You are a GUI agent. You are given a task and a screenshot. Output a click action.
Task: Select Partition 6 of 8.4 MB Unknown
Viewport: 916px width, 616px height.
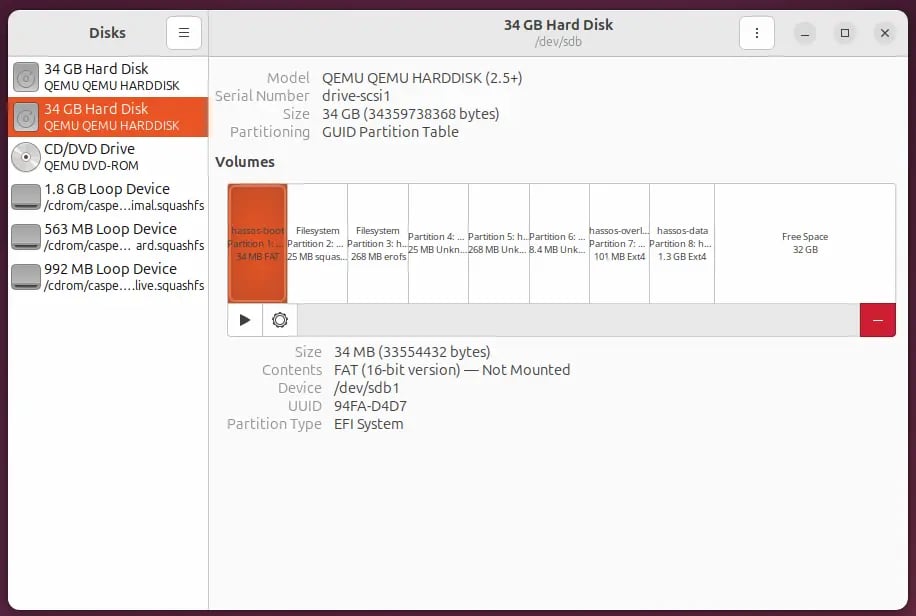[x=558, y=243]
